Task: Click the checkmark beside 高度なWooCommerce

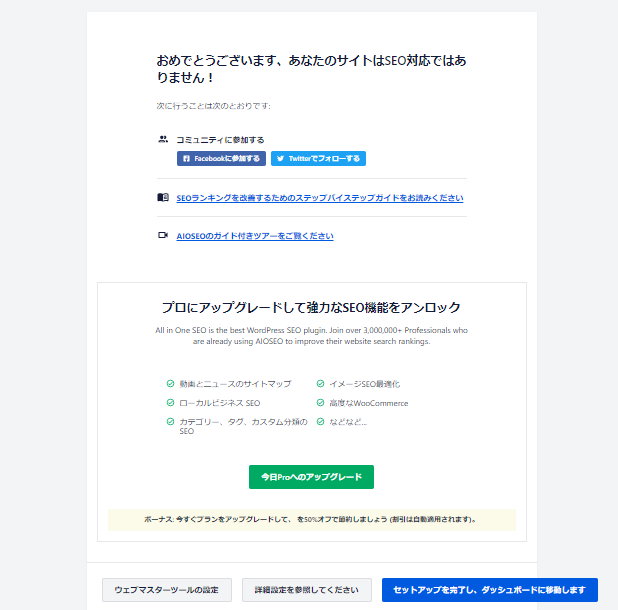Action: click(x=320, y=403)
